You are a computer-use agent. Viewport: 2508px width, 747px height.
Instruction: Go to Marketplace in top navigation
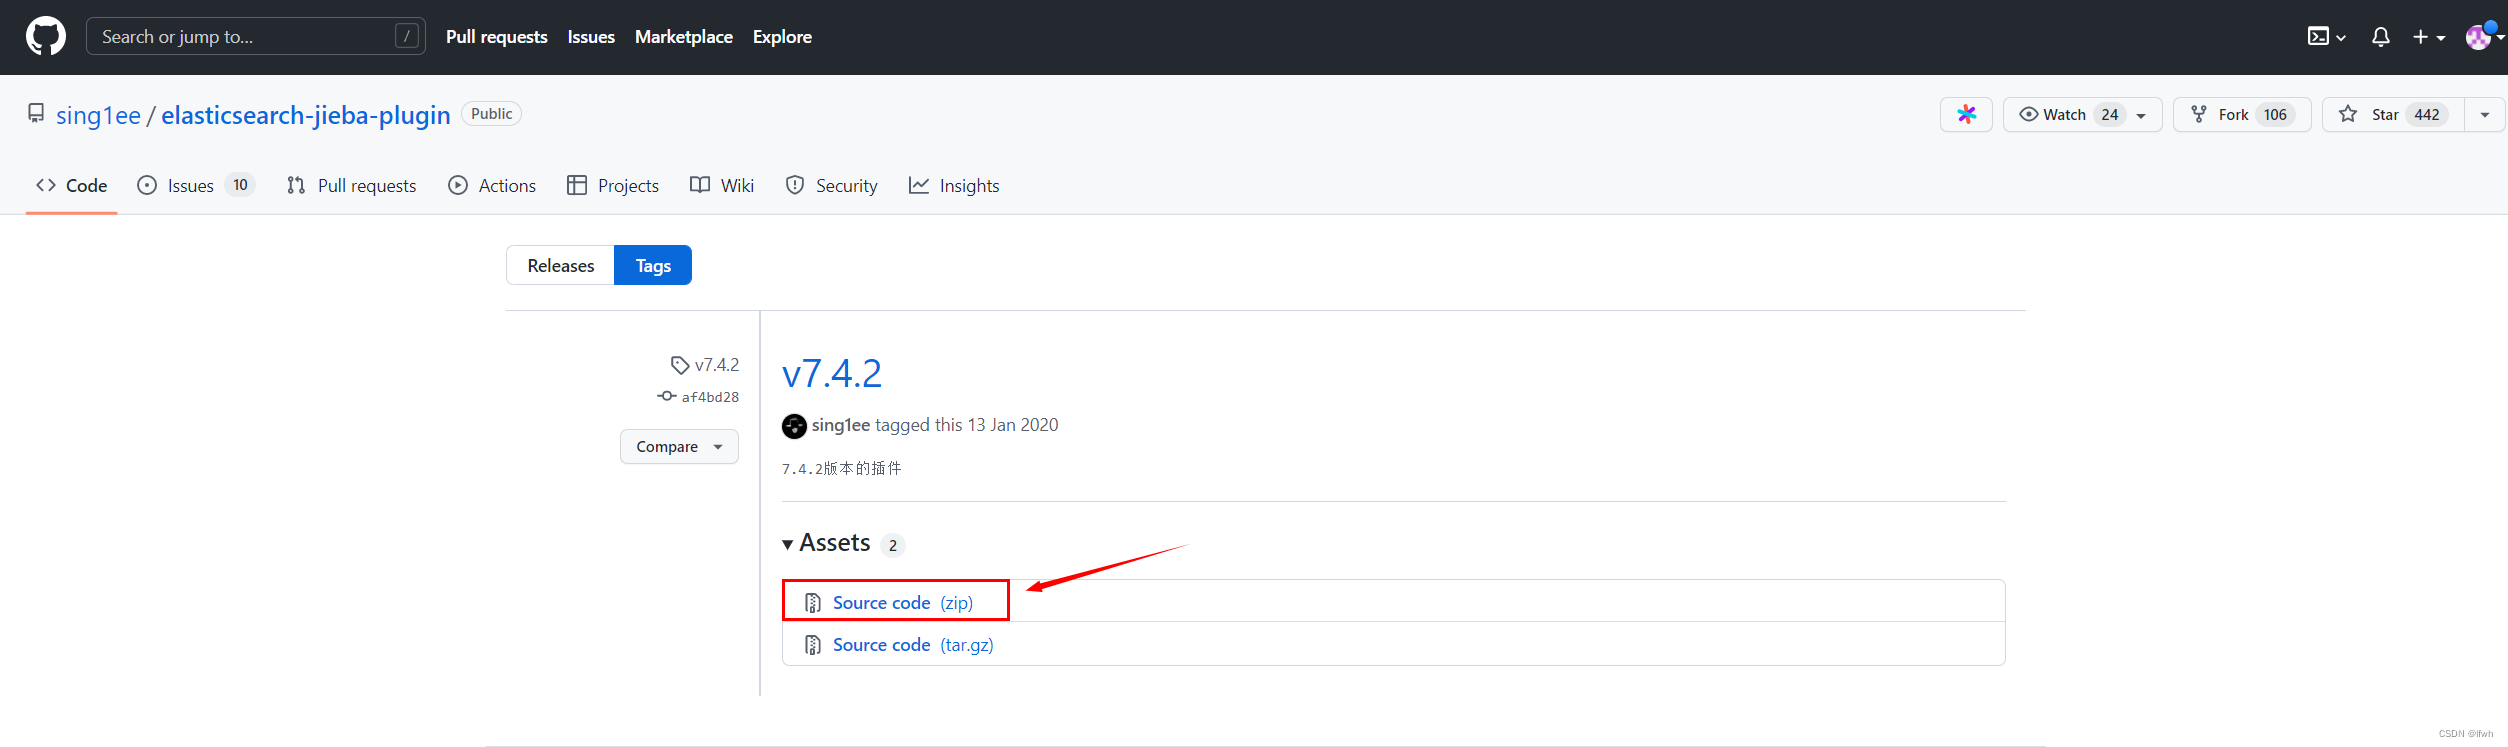click(684, 37)
